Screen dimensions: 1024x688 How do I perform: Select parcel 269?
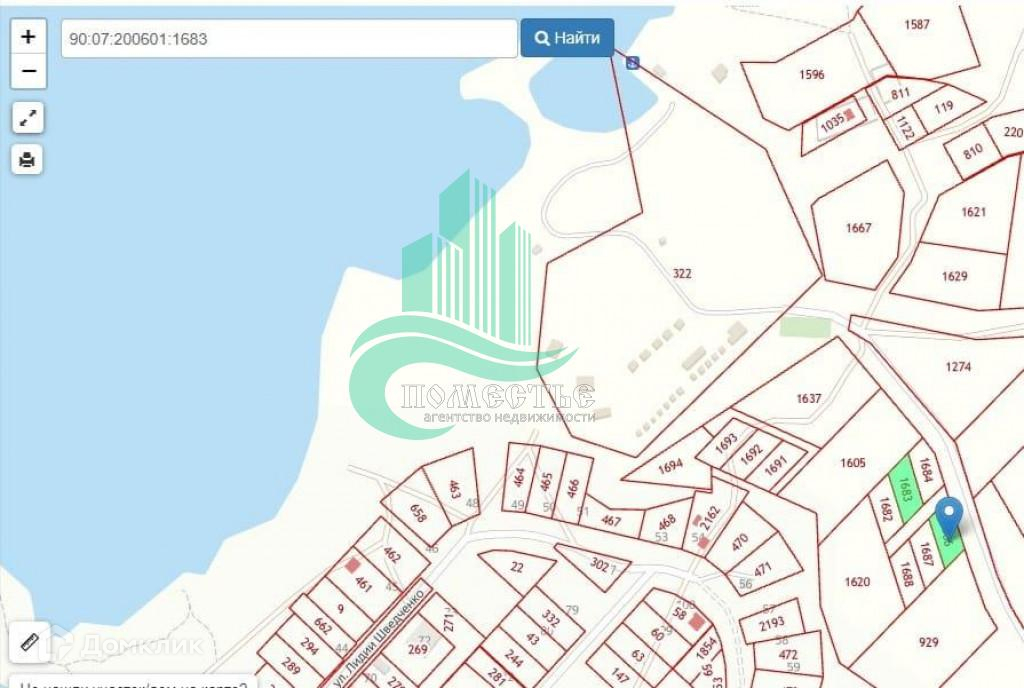click(417, 649)
